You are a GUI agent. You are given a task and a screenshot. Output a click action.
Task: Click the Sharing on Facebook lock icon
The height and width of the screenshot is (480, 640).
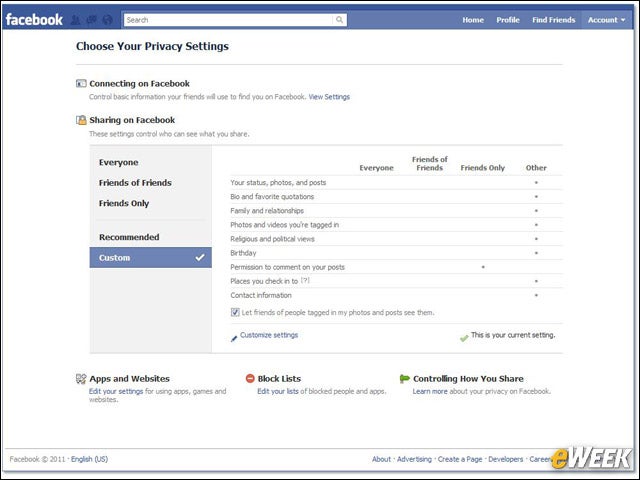click(x=81, y=120)
